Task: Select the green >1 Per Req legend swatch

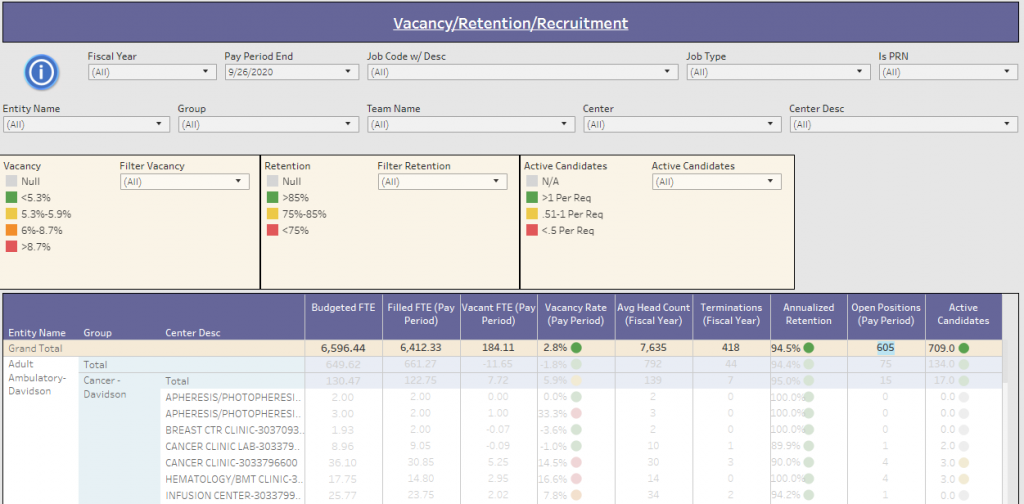Action: [533, 198]
